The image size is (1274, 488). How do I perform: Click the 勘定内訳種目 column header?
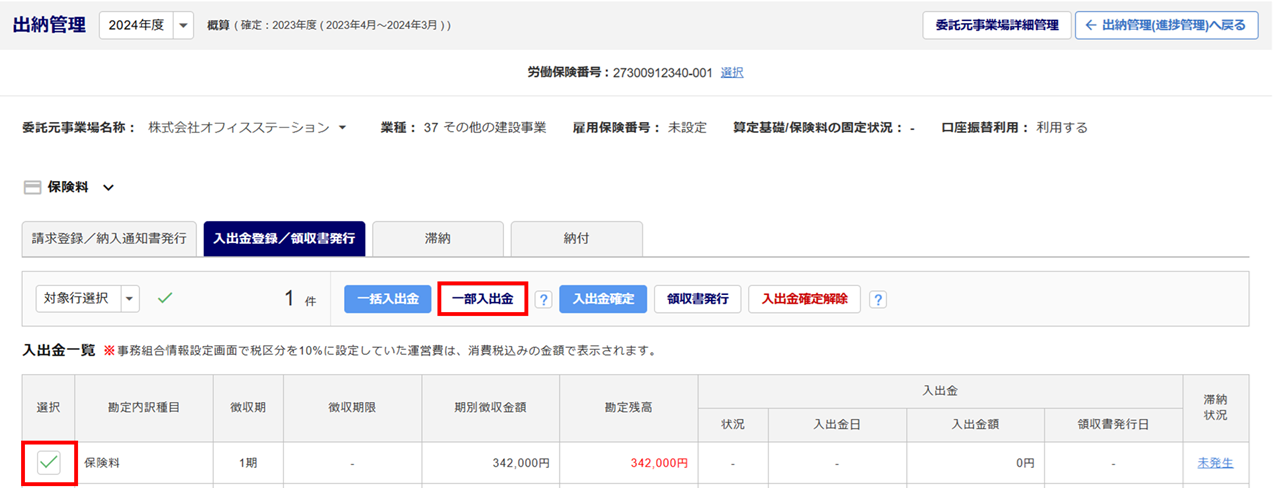coord(144,408)
